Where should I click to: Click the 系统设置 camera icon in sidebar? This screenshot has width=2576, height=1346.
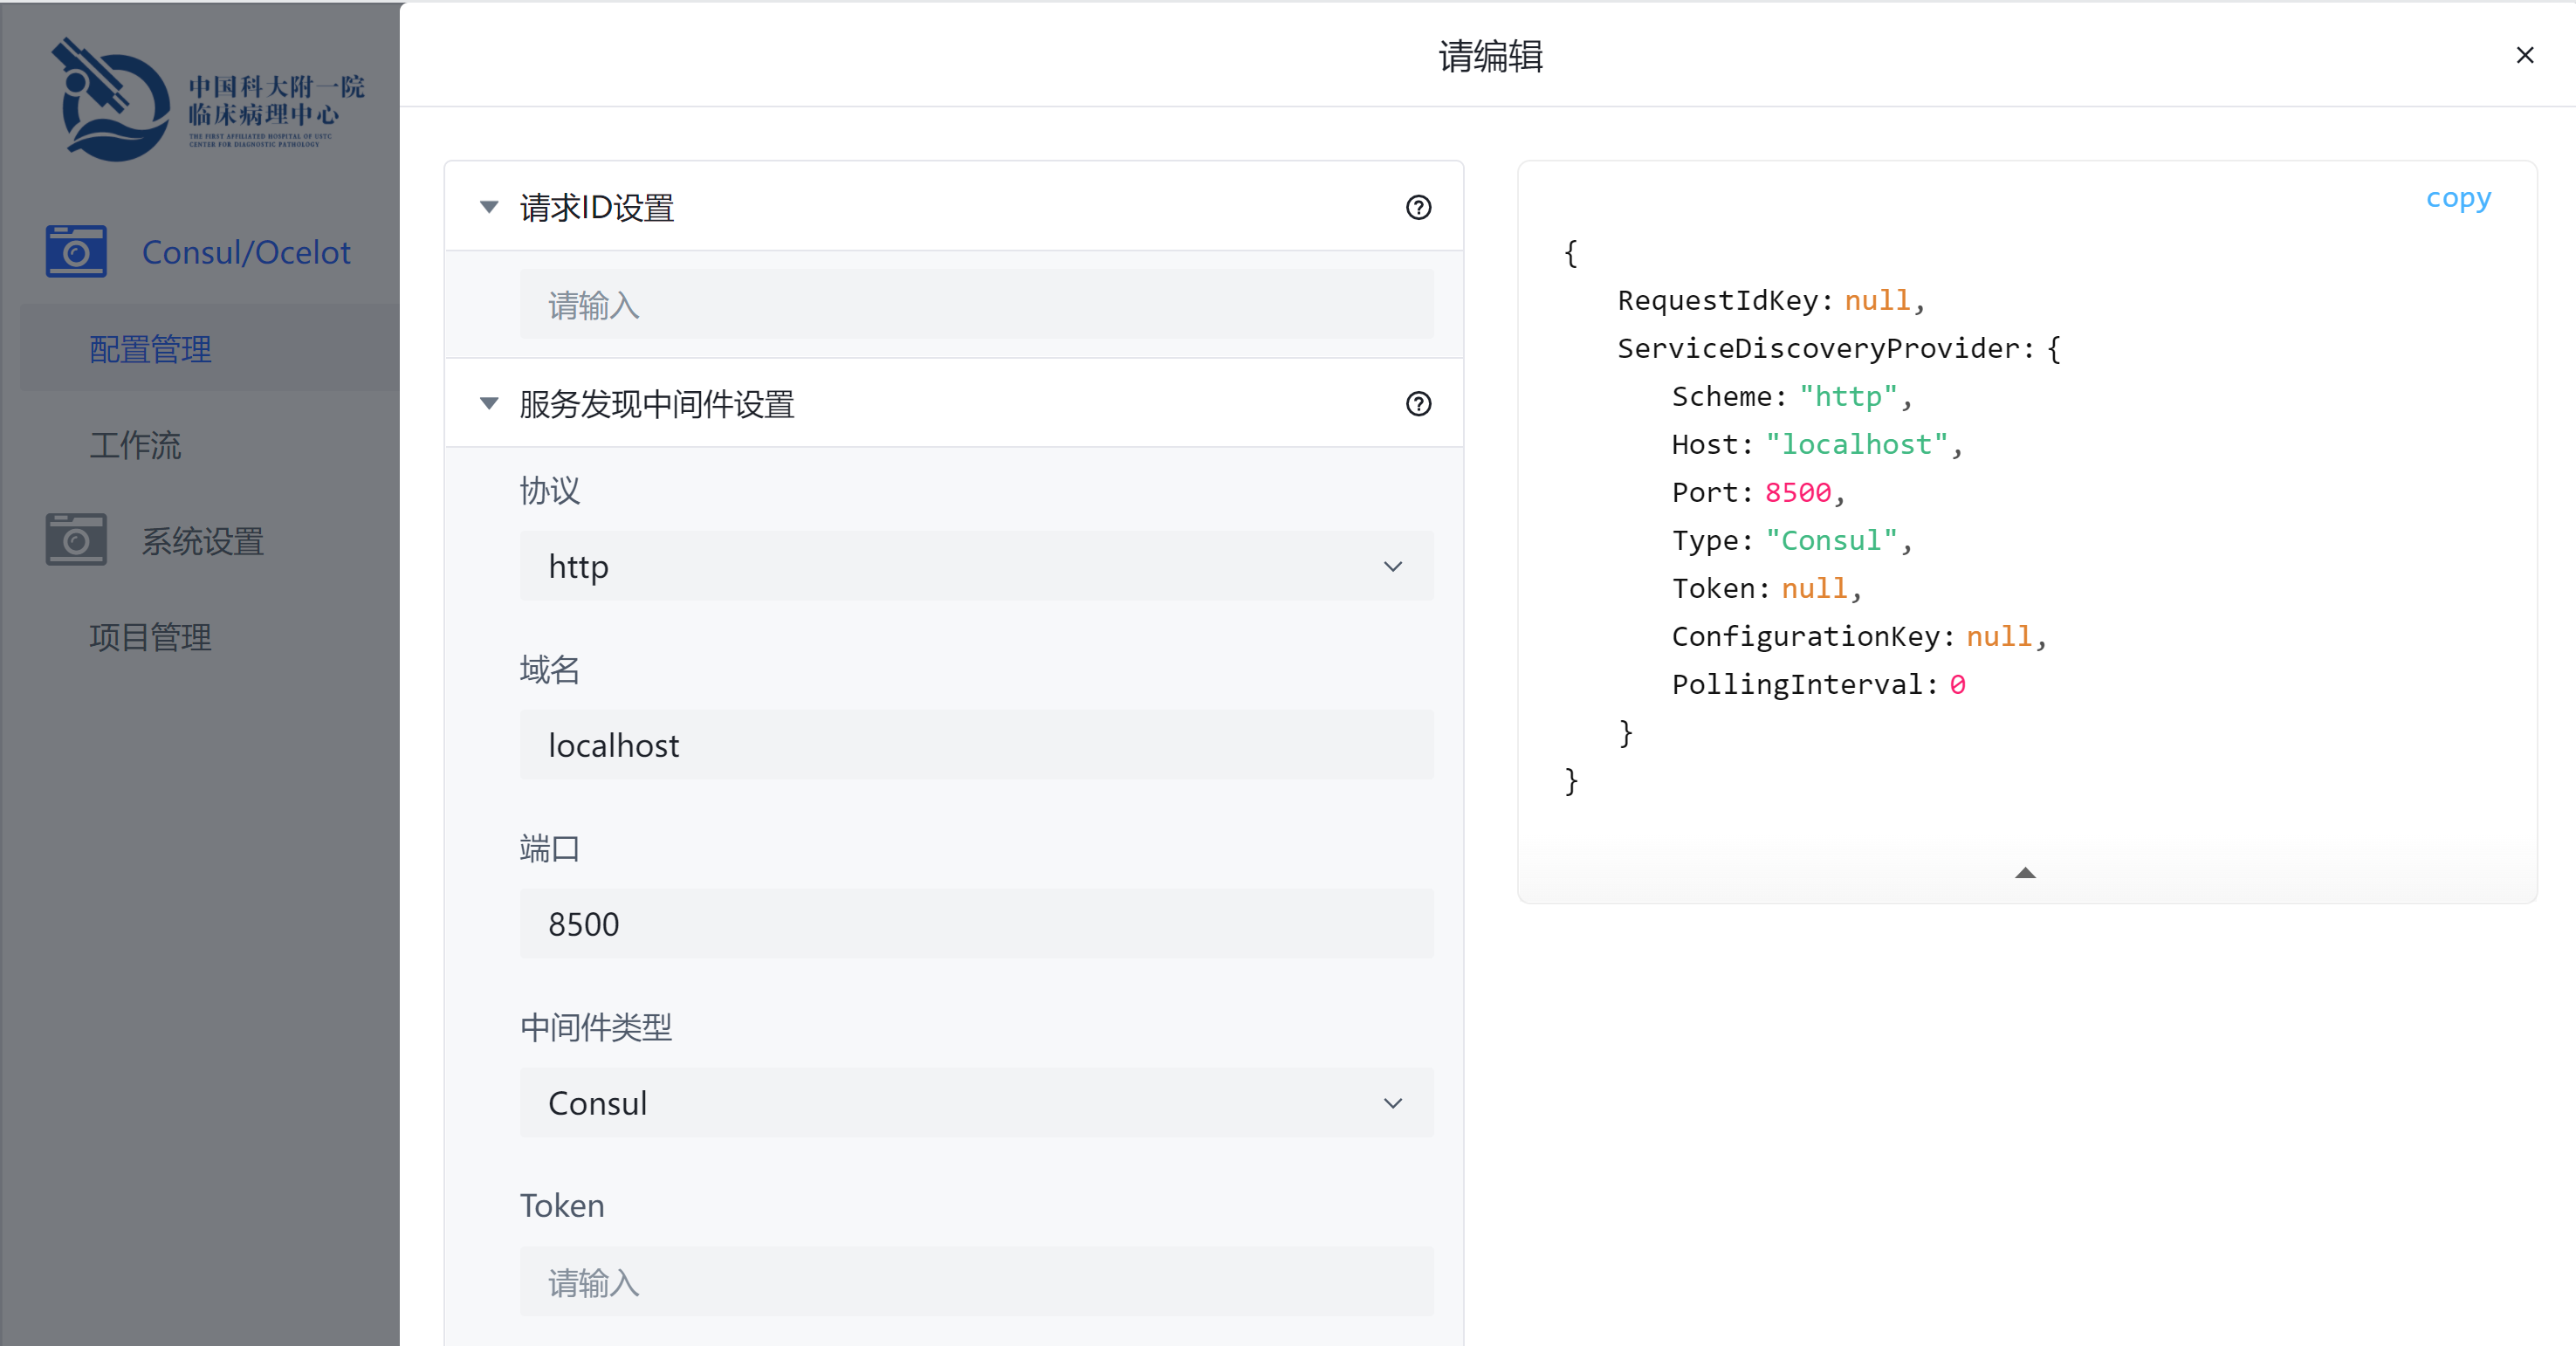click(76, 540)
